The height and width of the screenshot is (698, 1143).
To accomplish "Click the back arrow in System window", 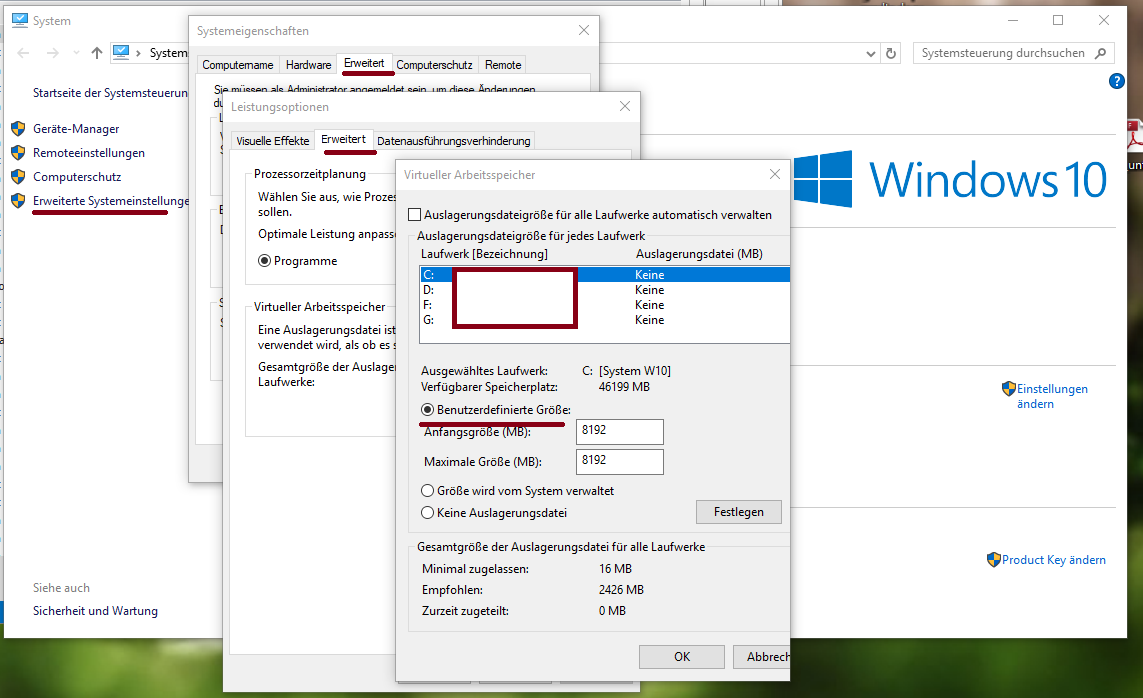I will point(23,53).
